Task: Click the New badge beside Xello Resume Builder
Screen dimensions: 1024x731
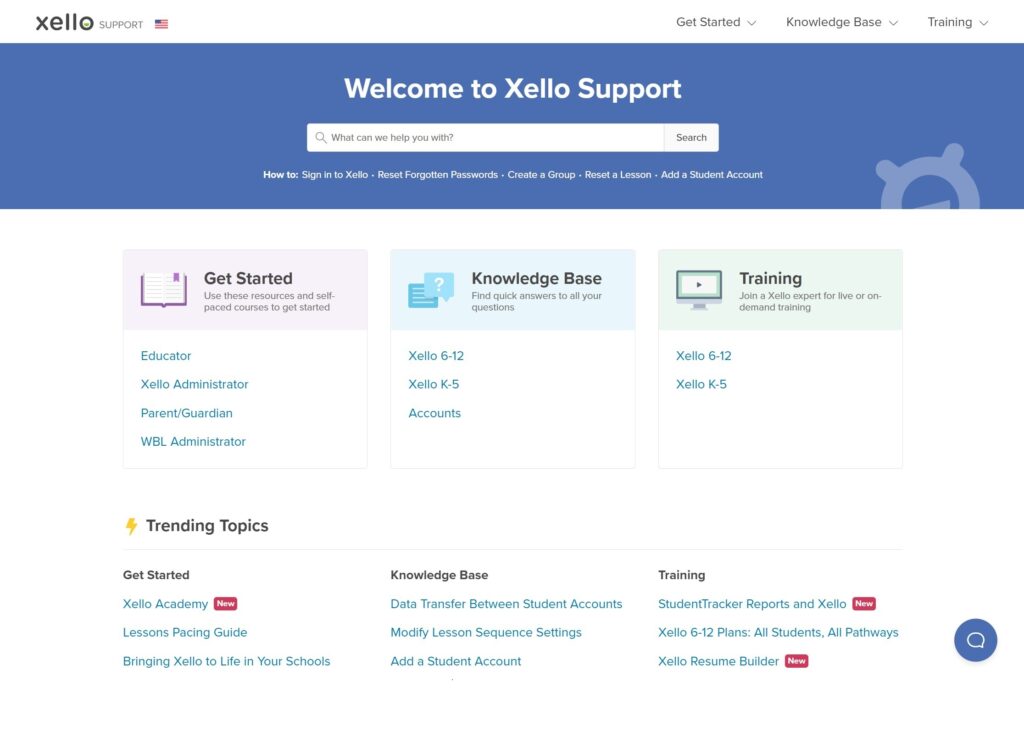Action: 796,661
